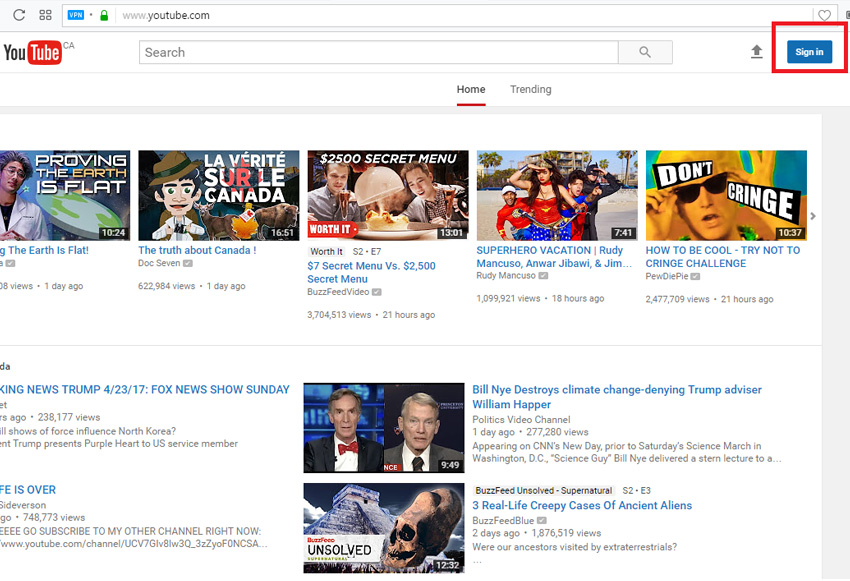Click the '622,984 views' count
850x581 pixels.
pyautogui.click(x=166, y=286)
